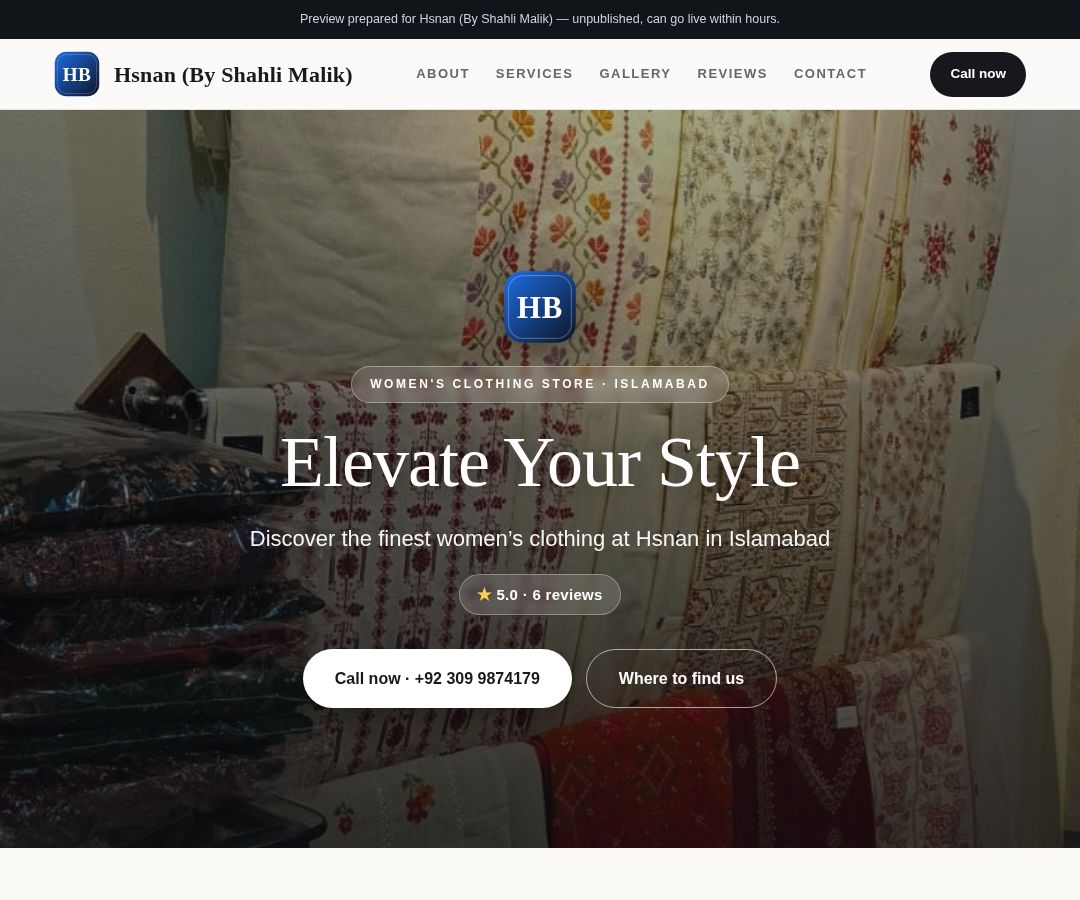This screenshot has width=1080, height=900.
Task: Click the 5.0 · 6 reviews pill
Action: coord(539,594)
